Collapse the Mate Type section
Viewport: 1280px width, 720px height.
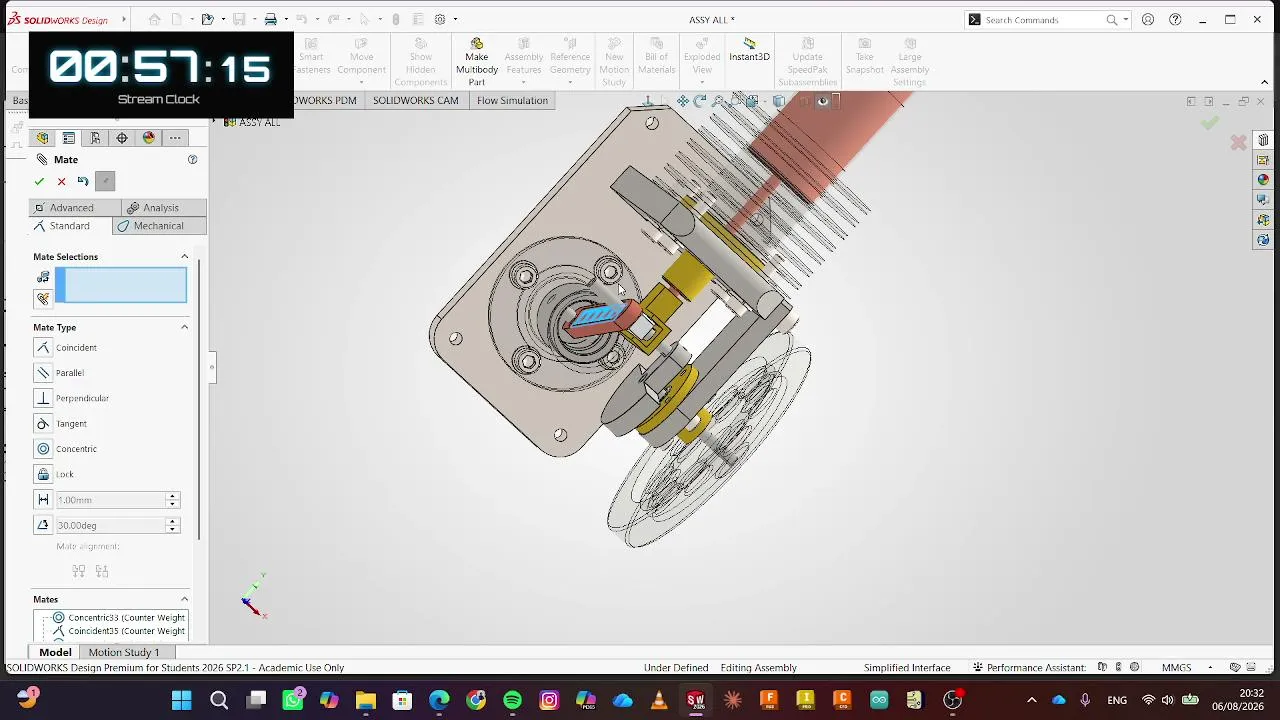[x=184, y=327]
